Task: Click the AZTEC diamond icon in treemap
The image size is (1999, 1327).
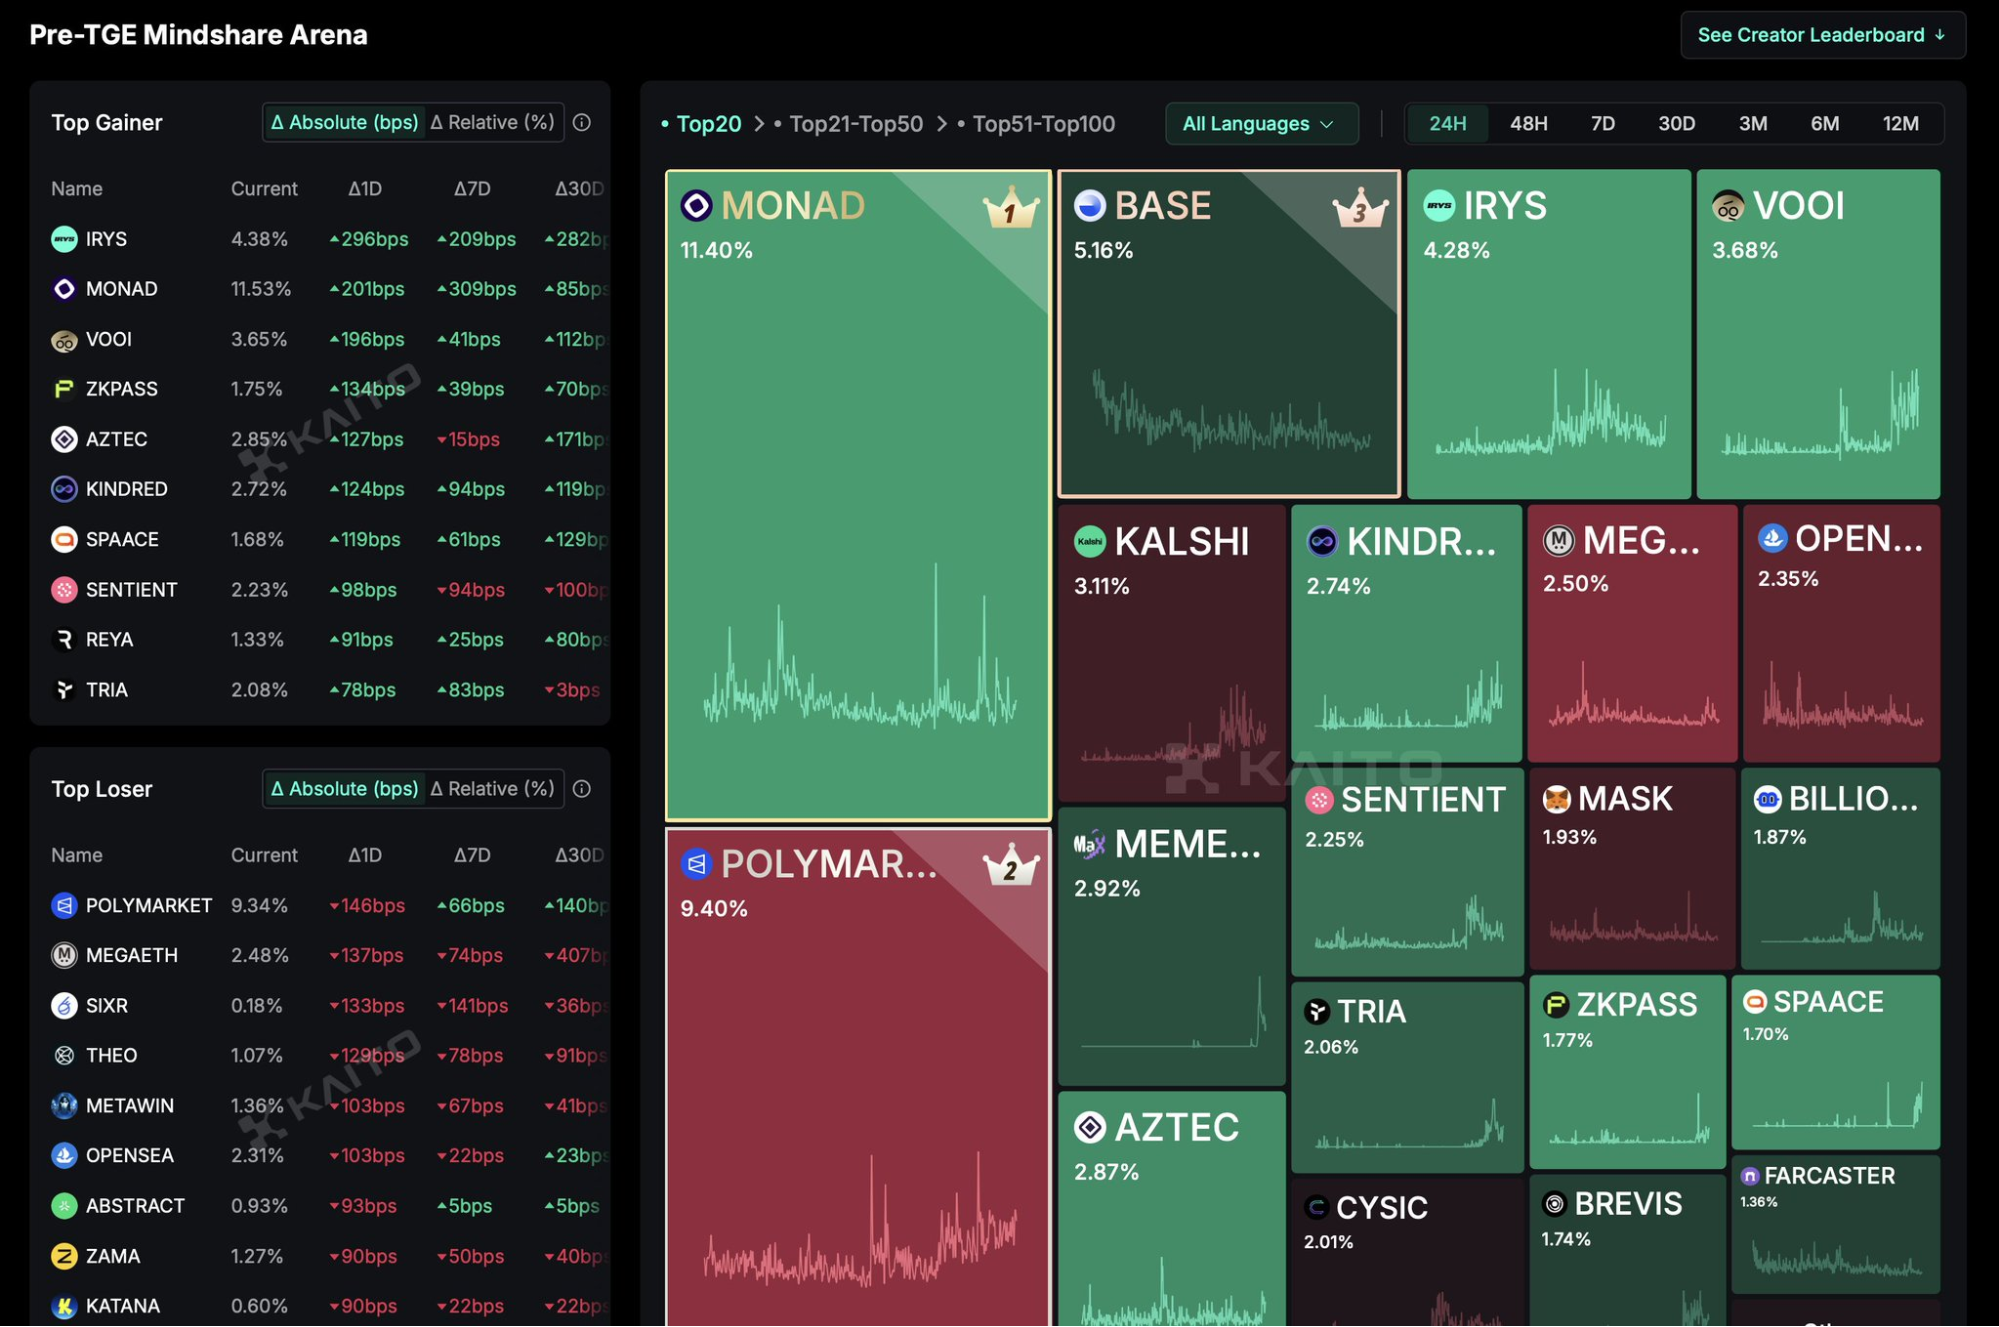Action: [x=1089, y=1127]
